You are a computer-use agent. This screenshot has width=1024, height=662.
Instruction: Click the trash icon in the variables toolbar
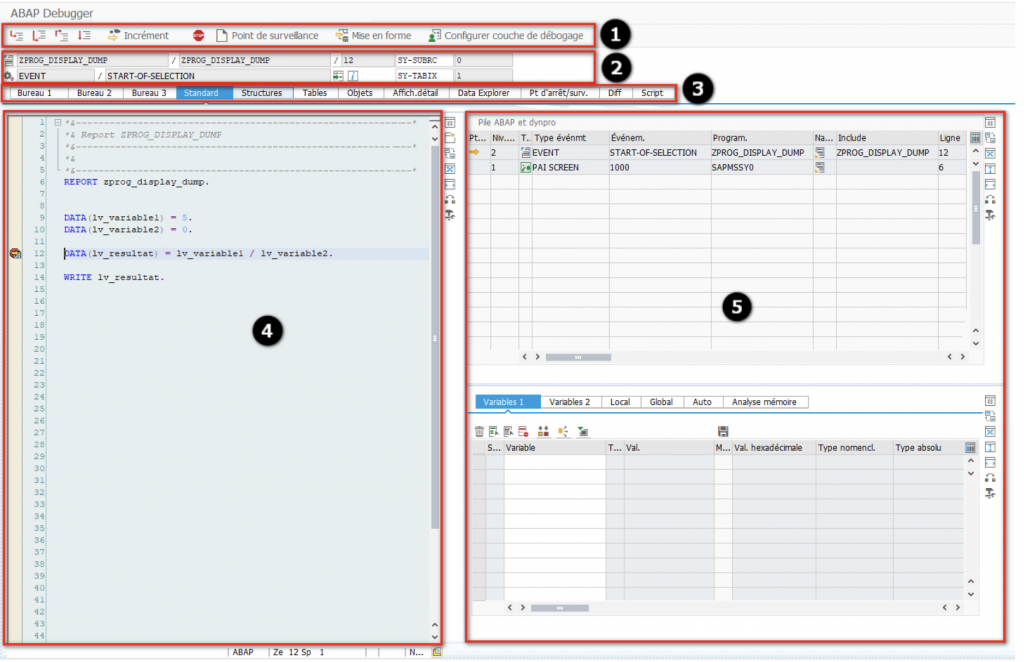479,431
